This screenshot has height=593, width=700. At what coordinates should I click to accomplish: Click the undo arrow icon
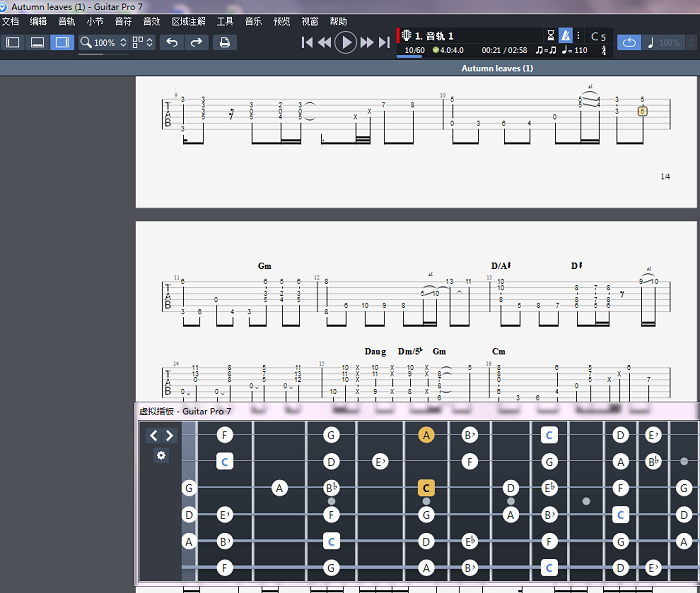pos(172,42)
